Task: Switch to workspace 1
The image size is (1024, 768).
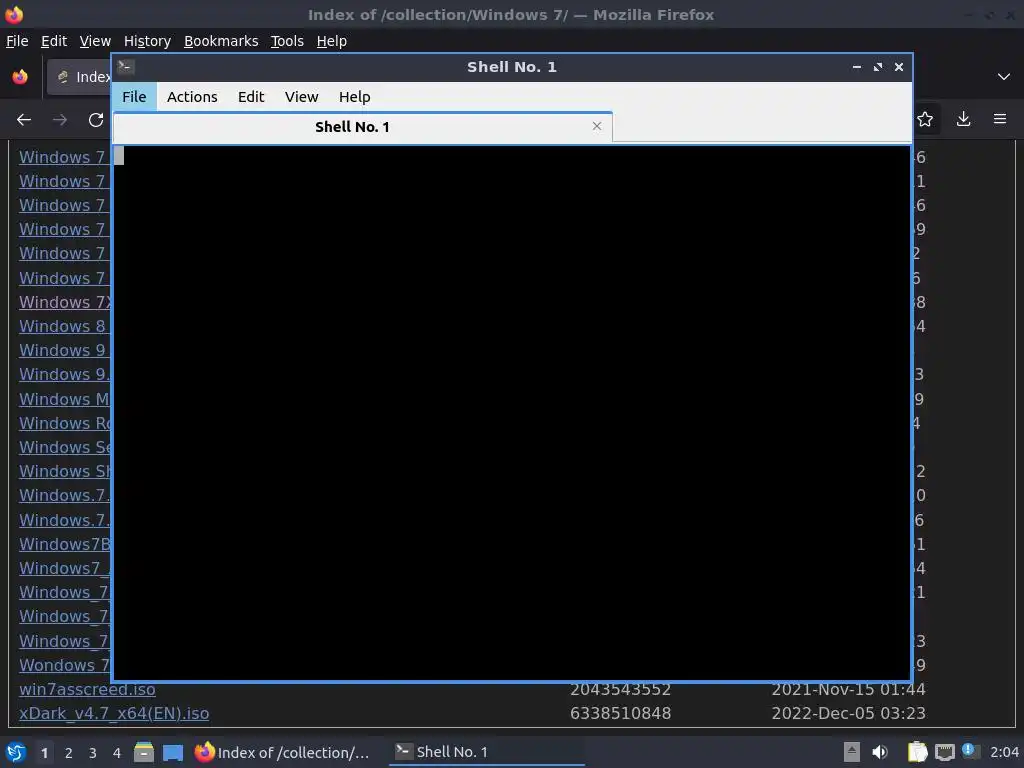Action: tap(44, 753)
